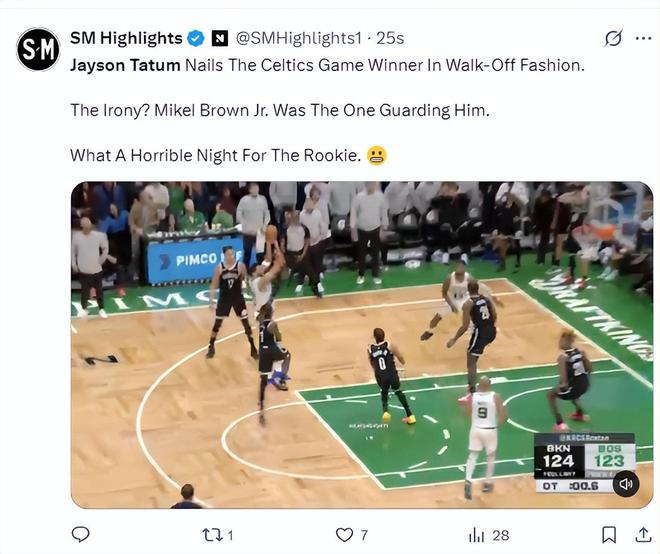Click the blue verified checkmark badge
Viewport: 660px width, 554px height.
click(195, 39)
